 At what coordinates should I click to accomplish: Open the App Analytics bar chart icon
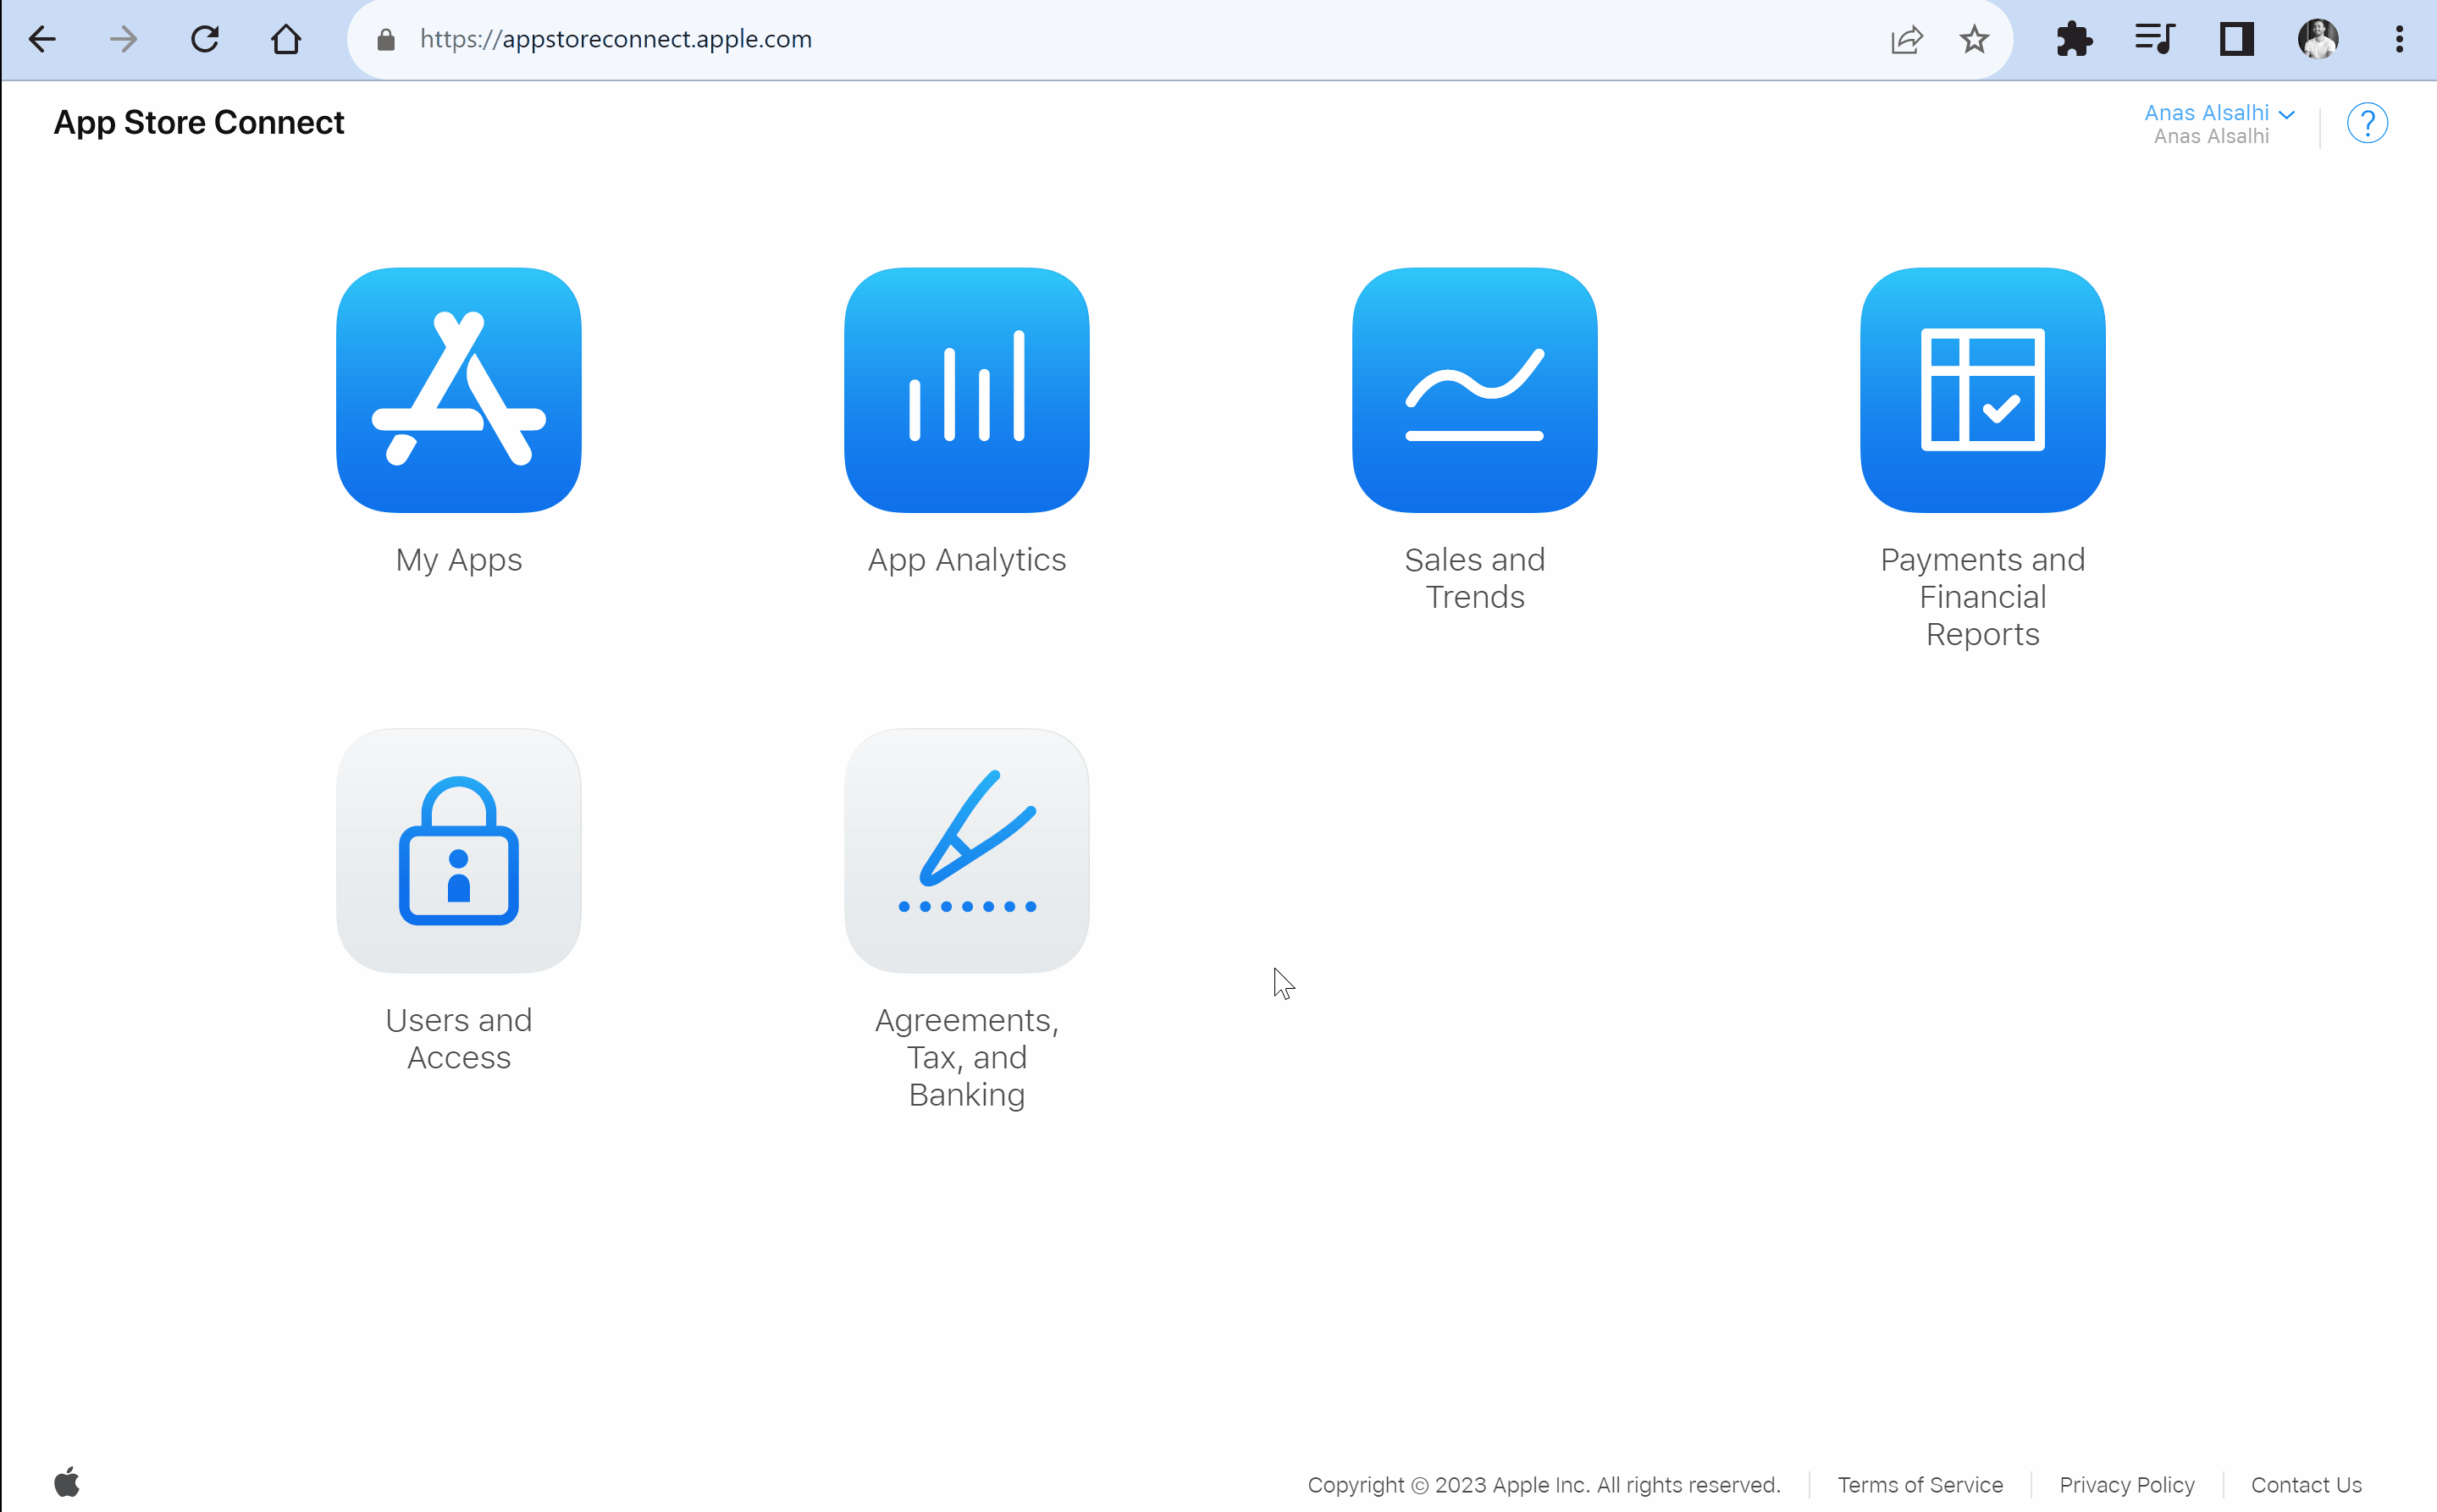[967, 390]
